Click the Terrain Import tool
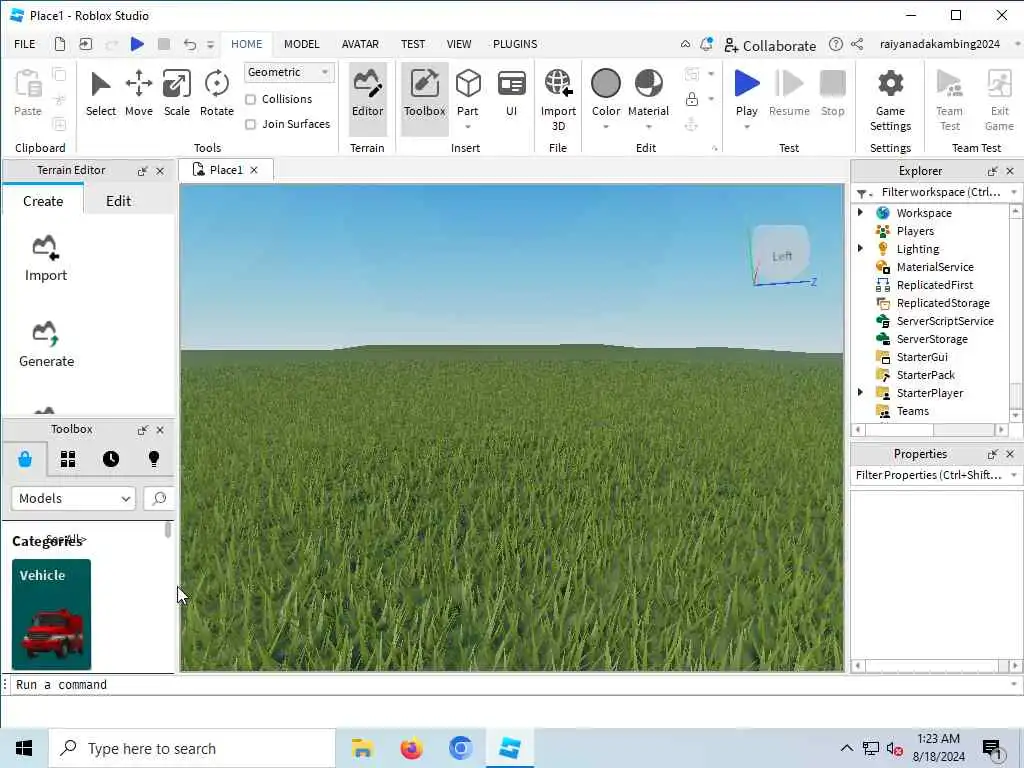 46,258
